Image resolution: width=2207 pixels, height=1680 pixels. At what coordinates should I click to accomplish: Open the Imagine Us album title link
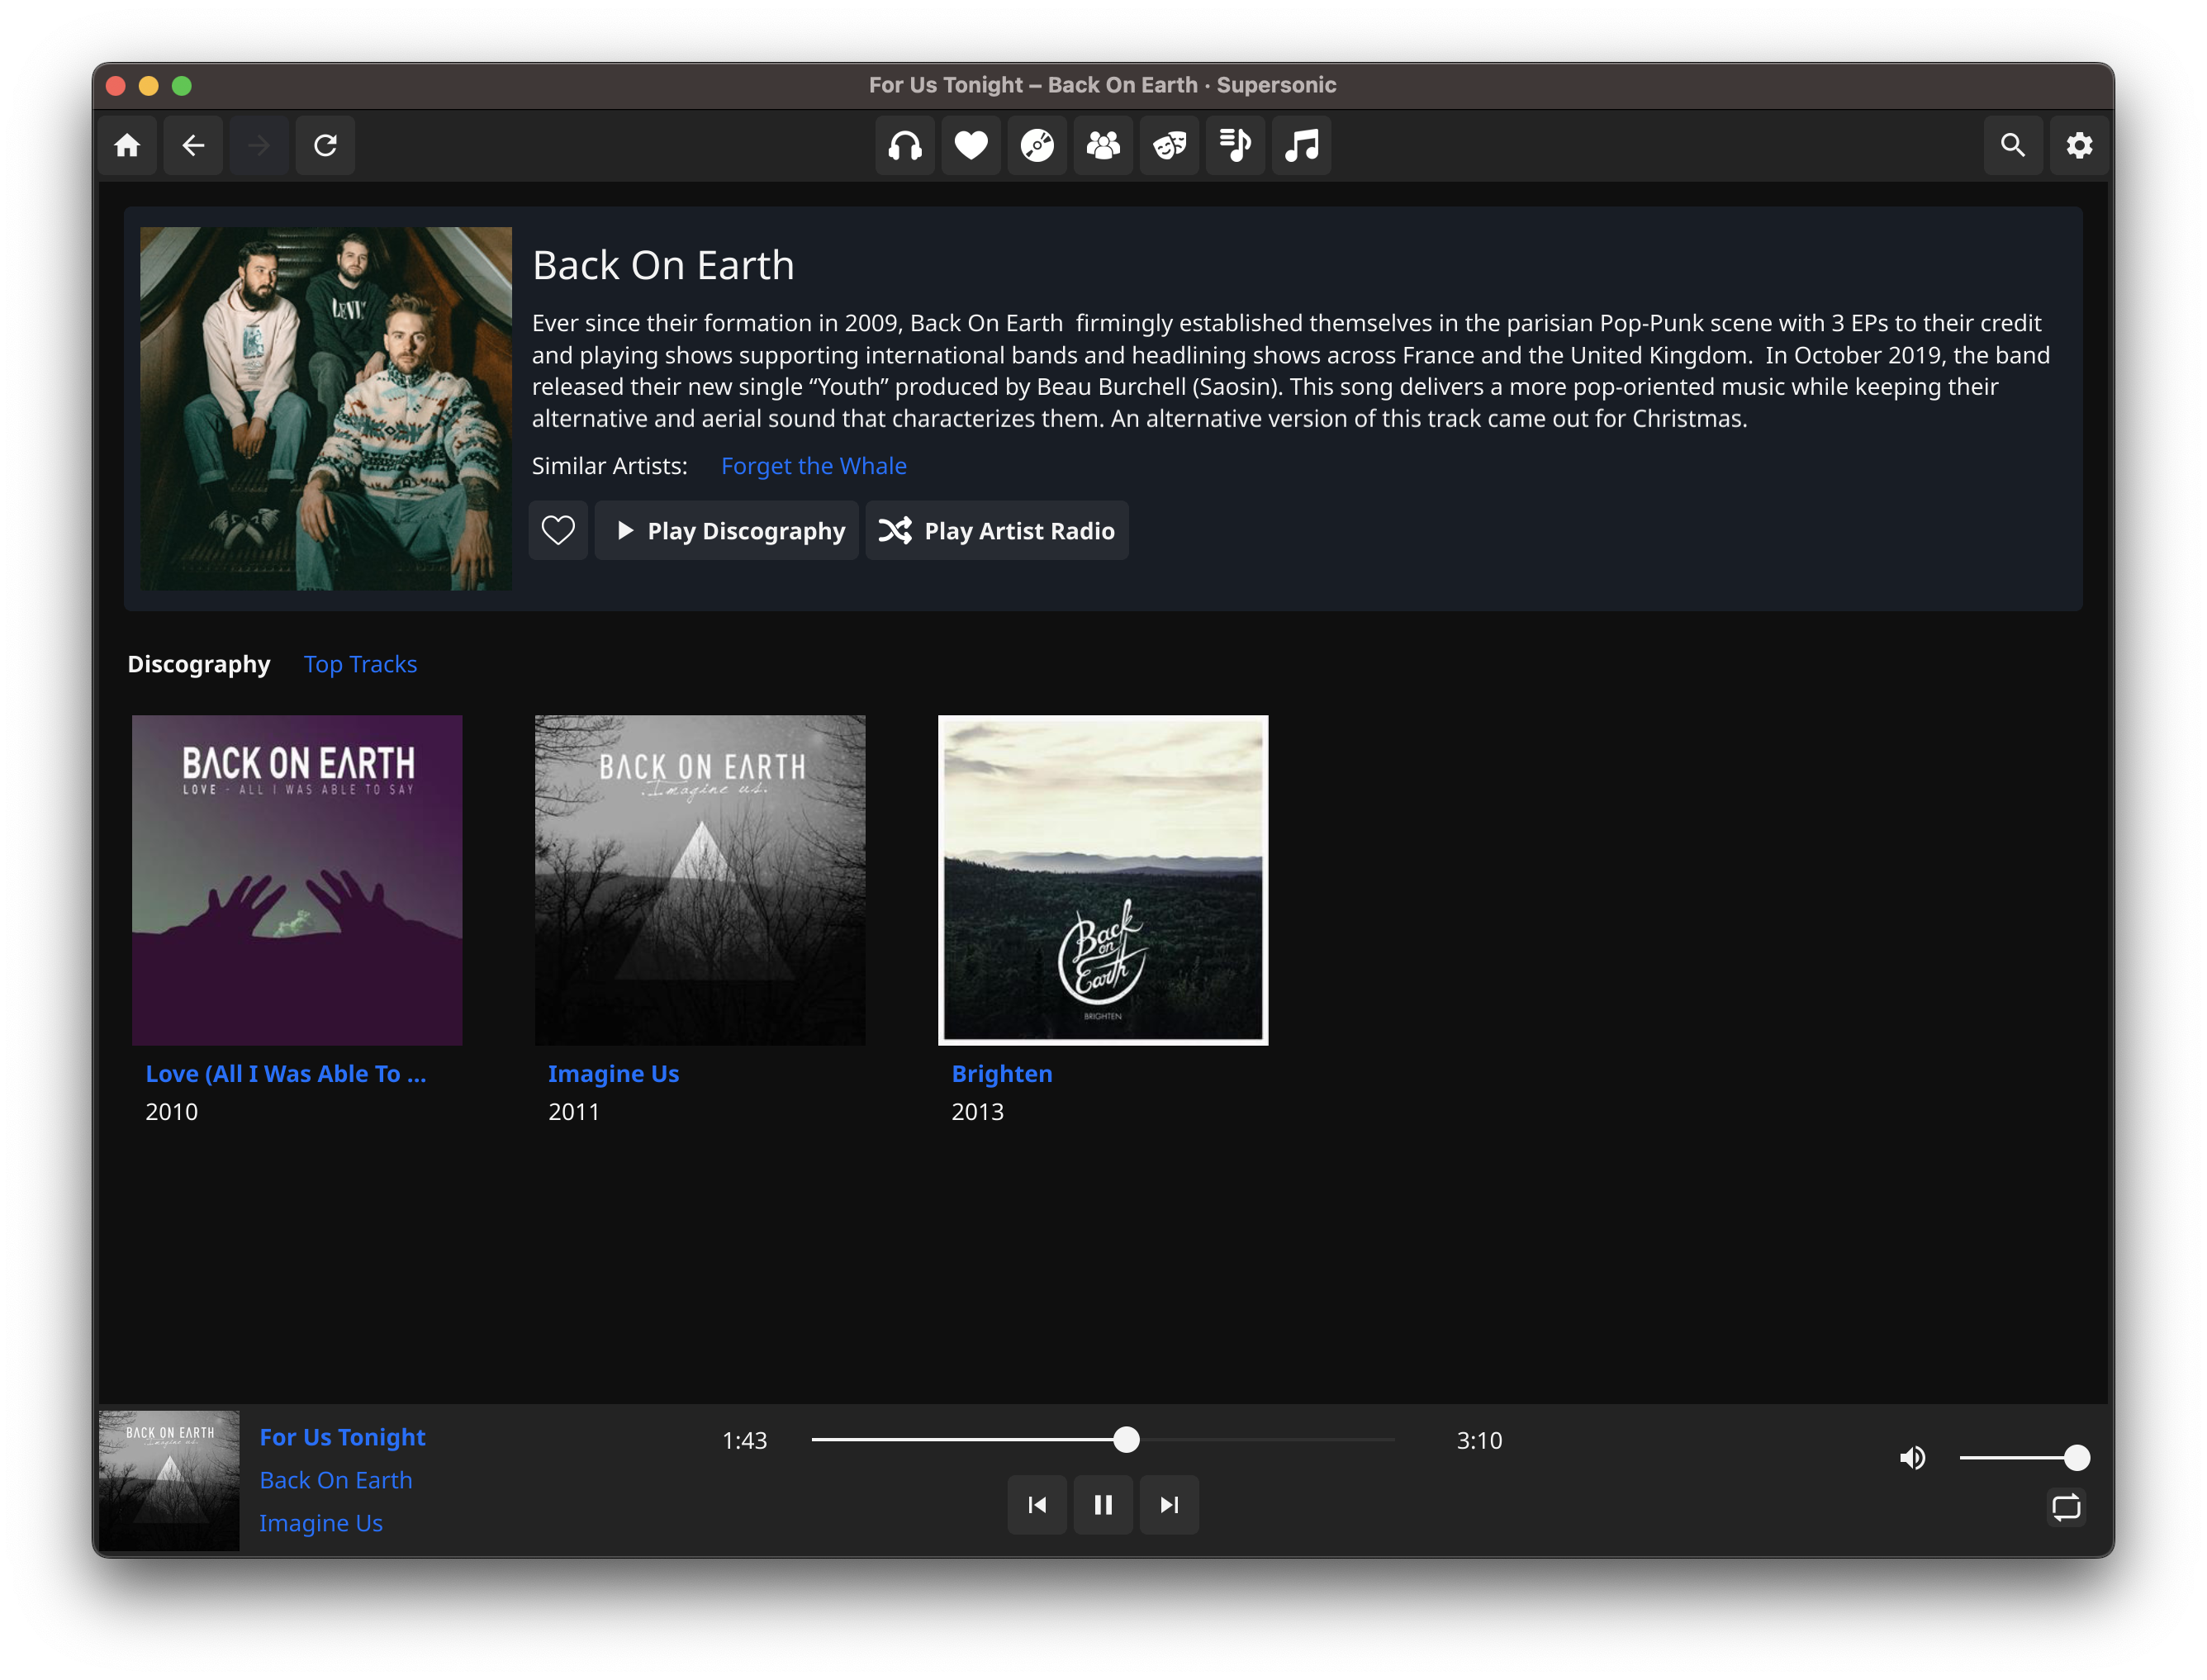[613, 1074]
